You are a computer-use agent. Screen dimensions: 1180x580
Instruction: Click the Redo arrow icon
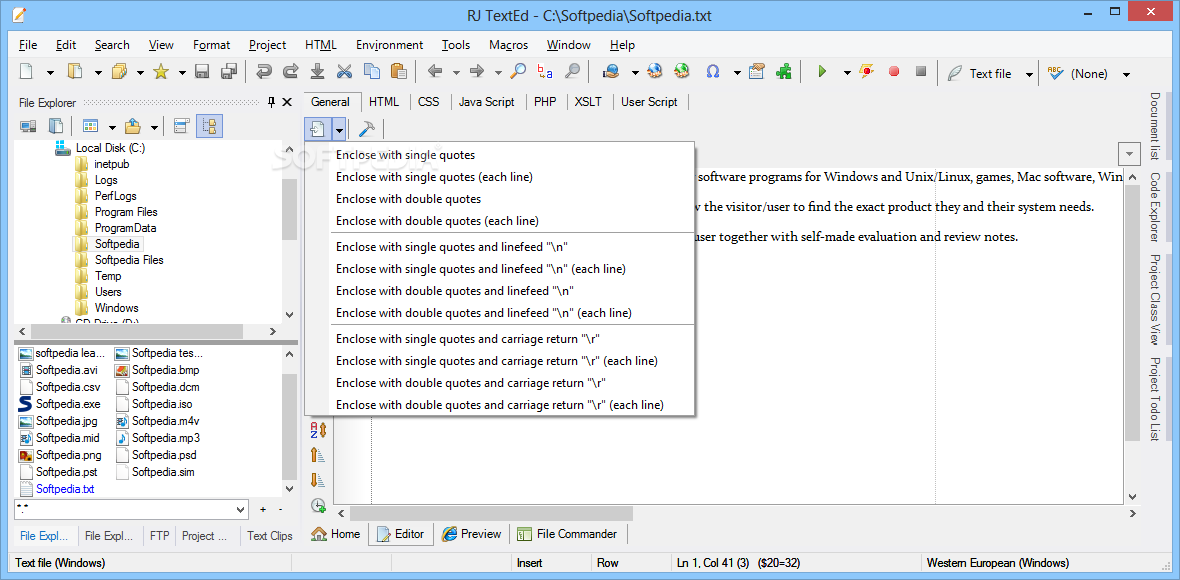click(290, 72)
